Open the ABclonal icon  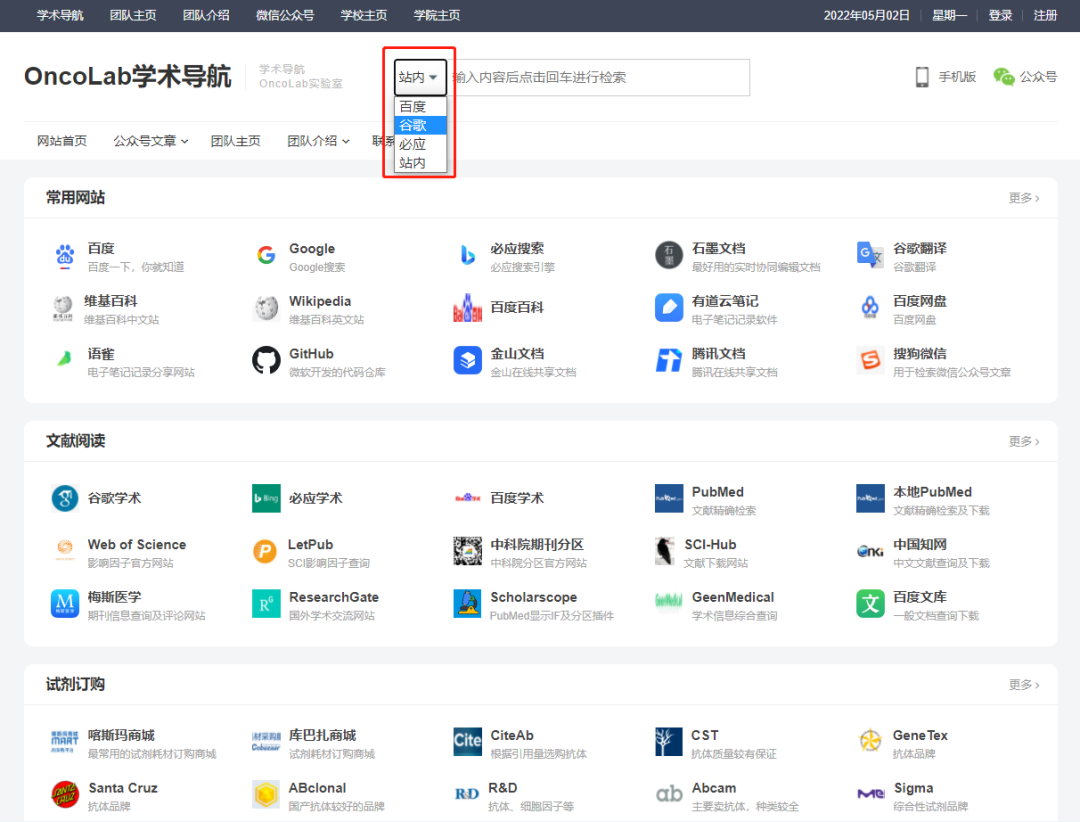[267, 794]
